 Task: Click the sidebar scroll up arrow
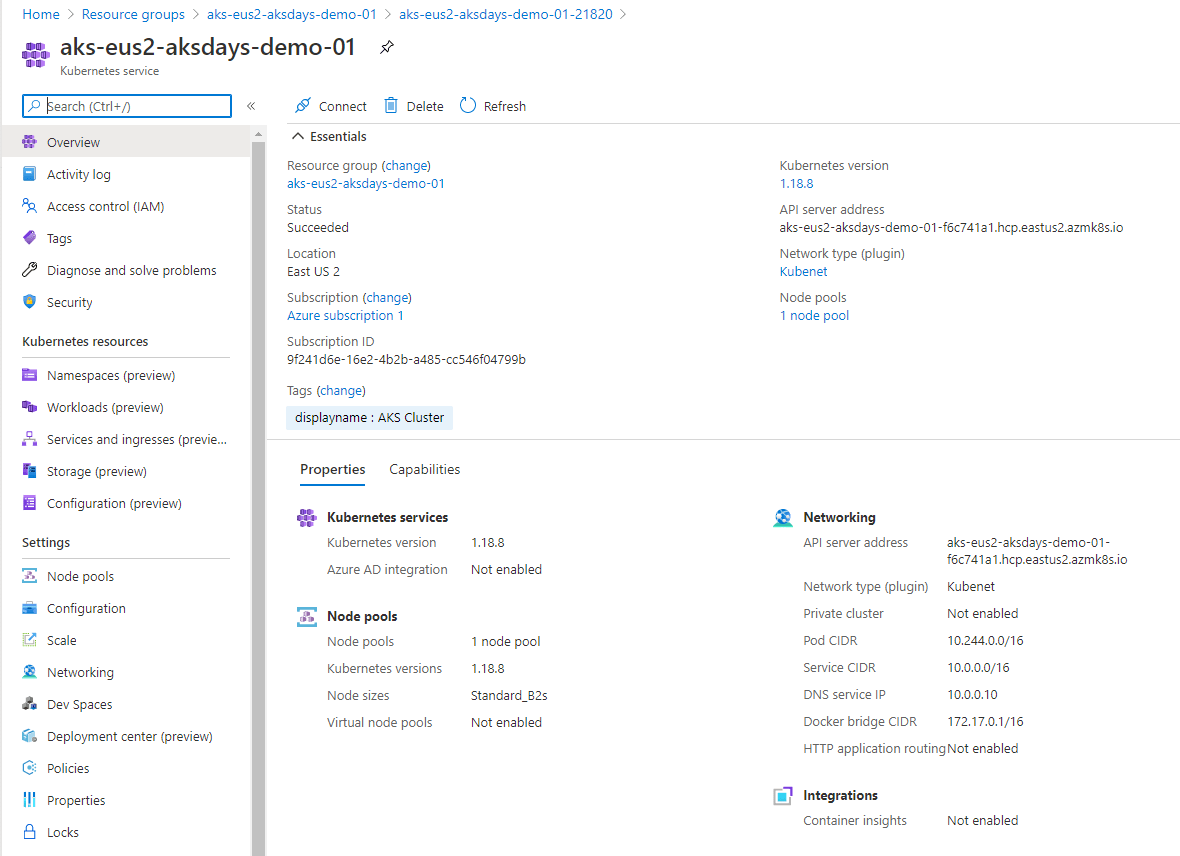pyautogui.click(x=258, y=134)
